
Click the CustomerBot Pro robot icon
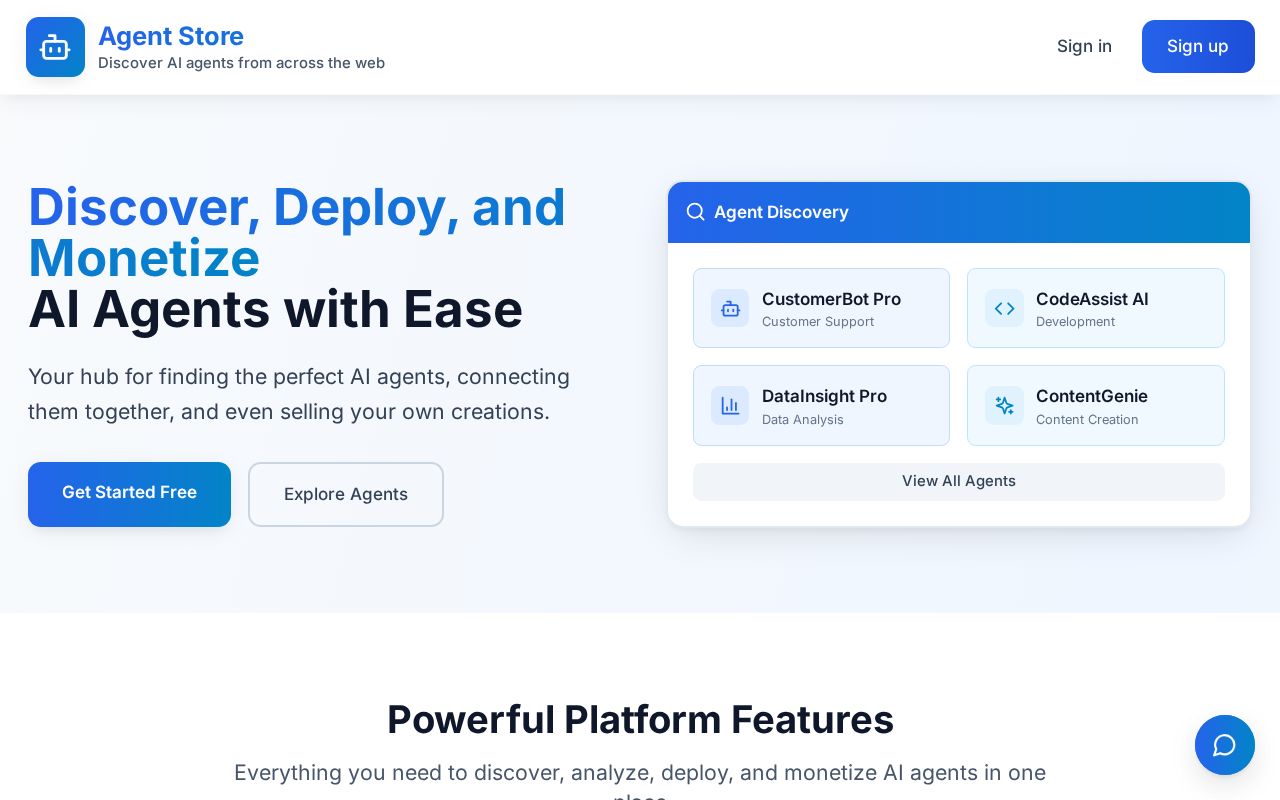click(730, 308)
